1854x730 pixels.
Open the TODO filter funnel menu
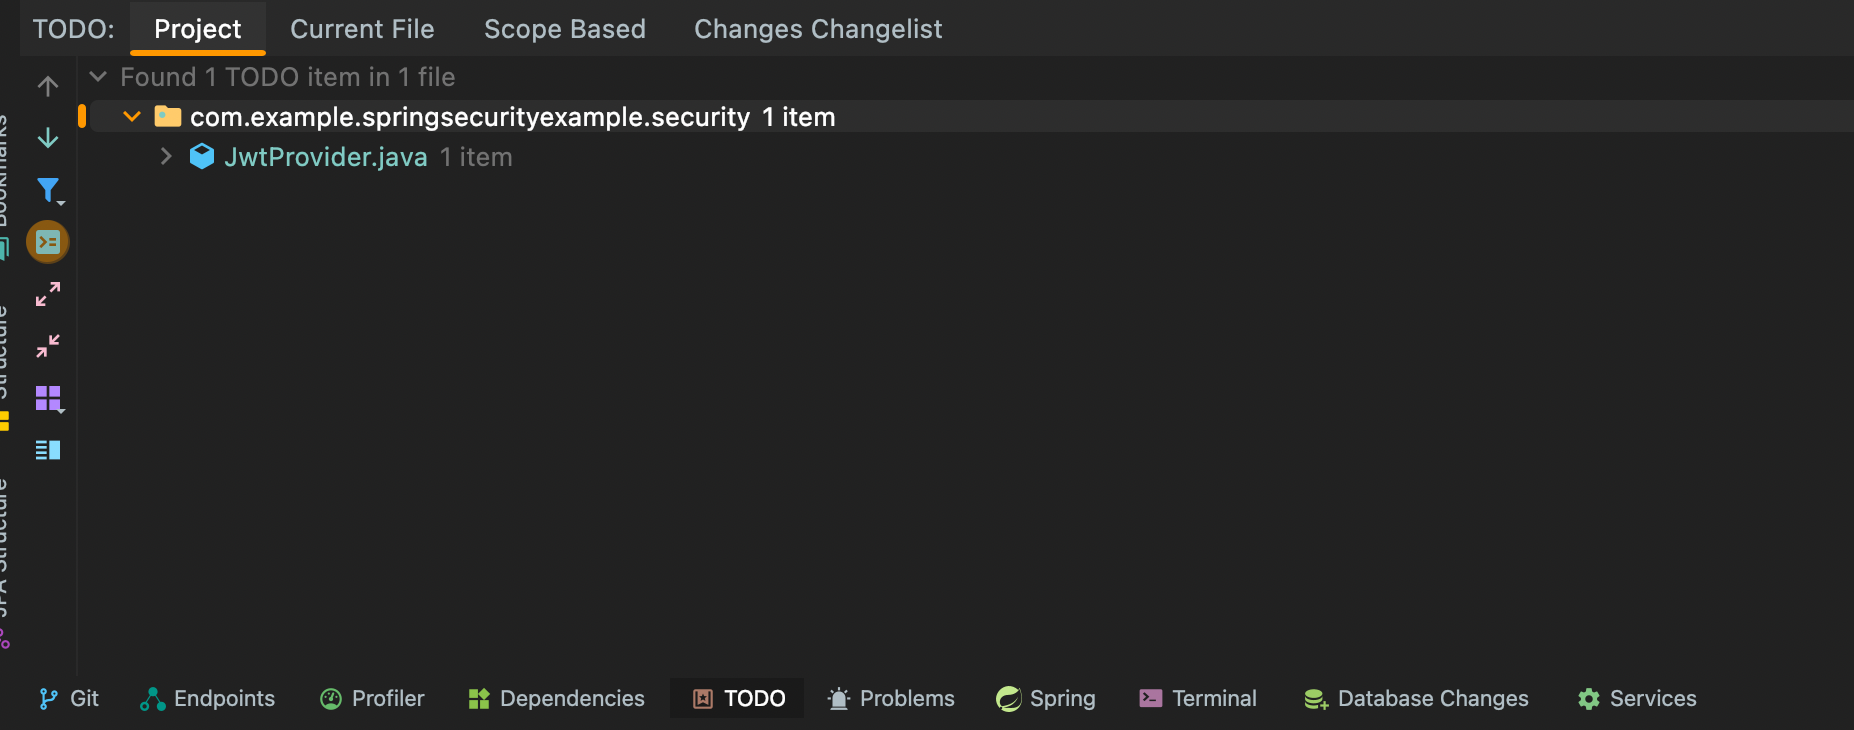pyautogui.click(x=48, y=190)
